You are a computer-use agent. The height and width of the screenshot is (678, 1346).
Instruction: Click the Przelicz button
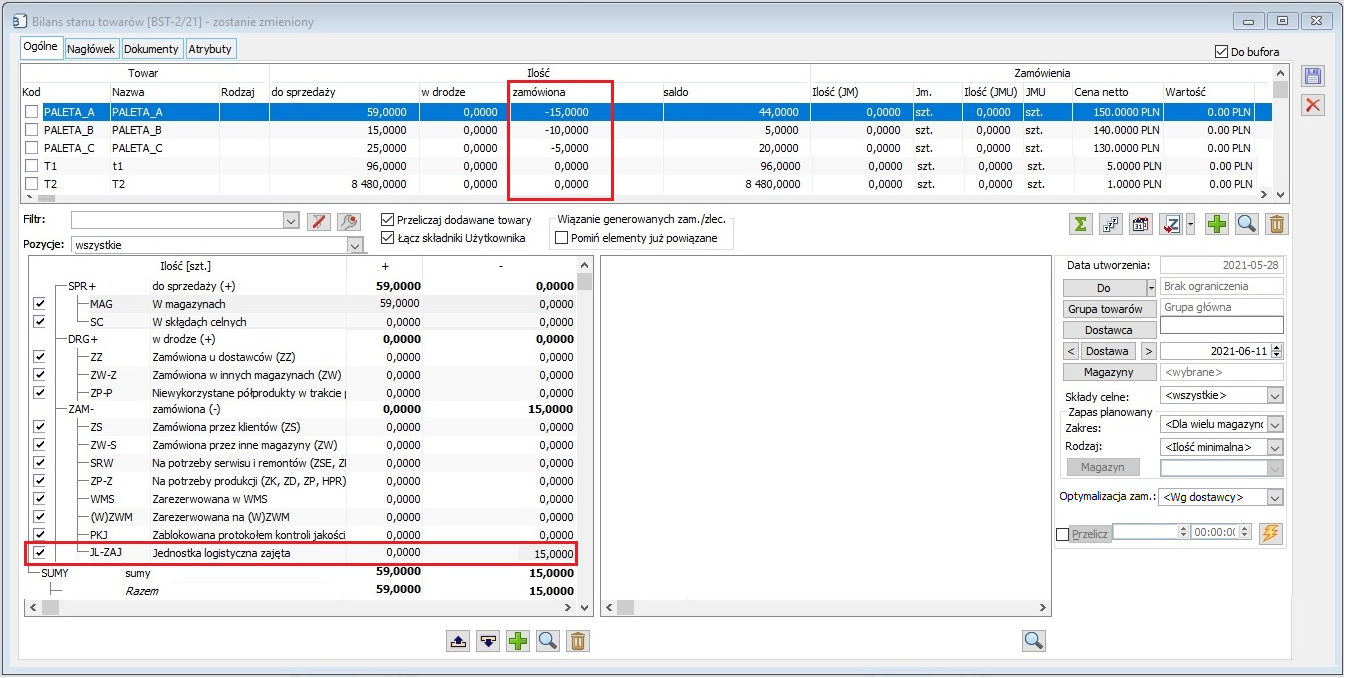click(1090, 534)
